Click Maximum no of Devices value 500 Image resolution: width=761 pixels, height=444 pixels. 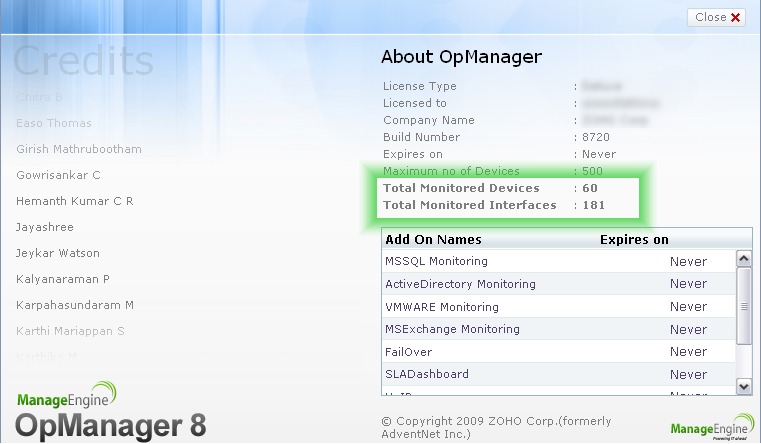click(x=592, y=171)
